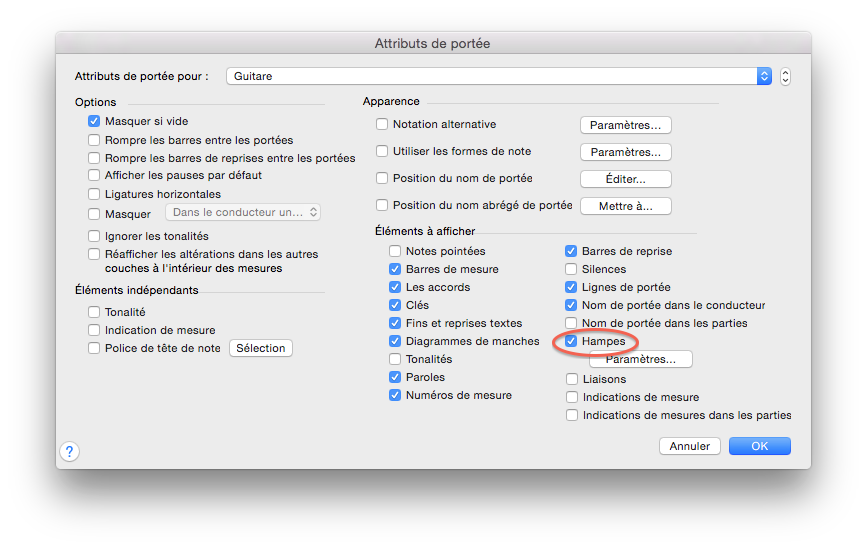Confirm the dialog with OK
This screenshot has width=867, height=549.
tap(759, 446)
